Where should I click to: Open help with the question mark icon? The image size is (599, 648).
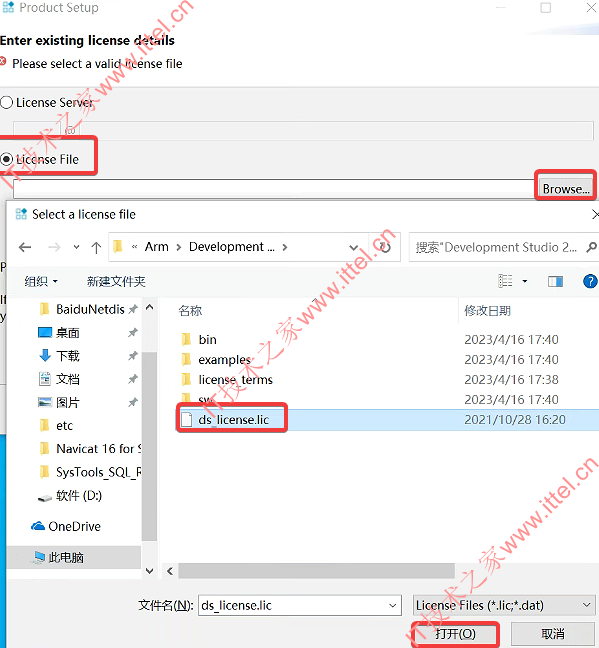click(x=590, y=281)
